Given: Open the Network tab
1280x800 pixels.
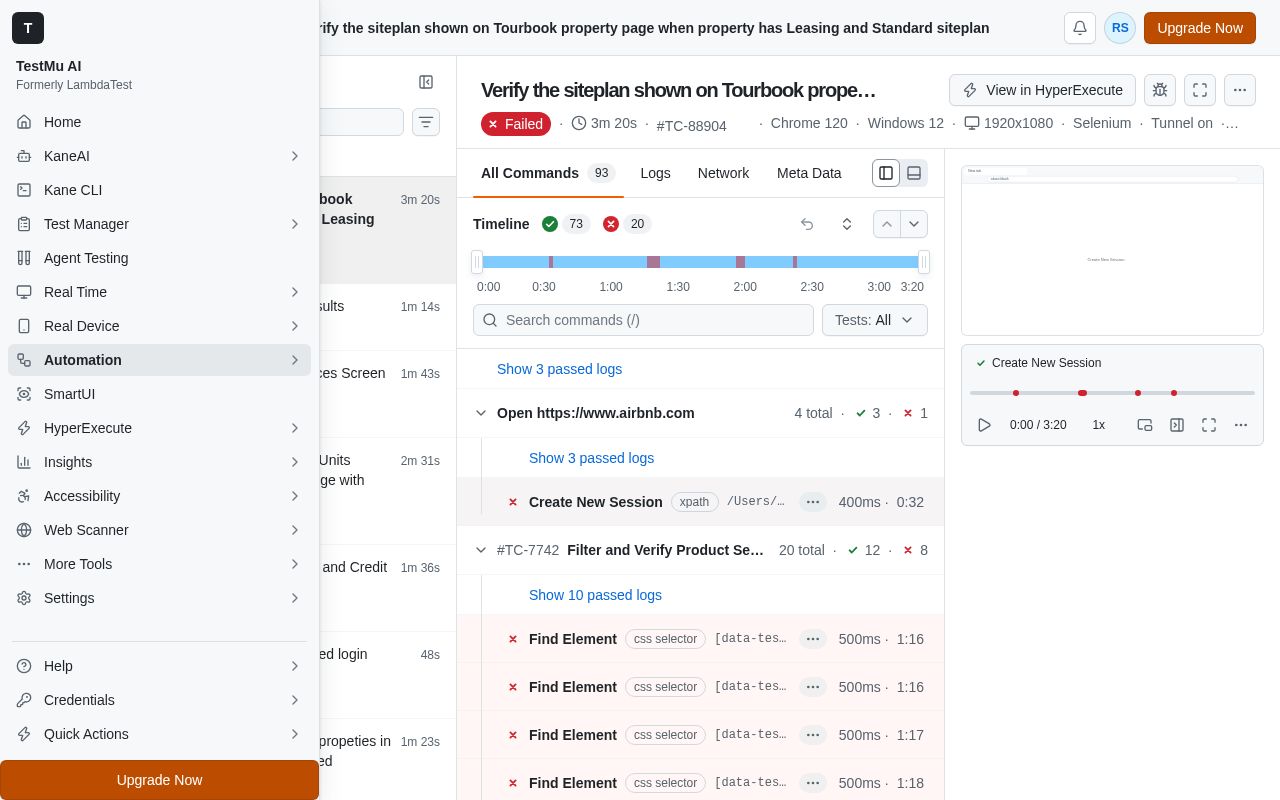Looking at the screenshot, I should 723,173.
